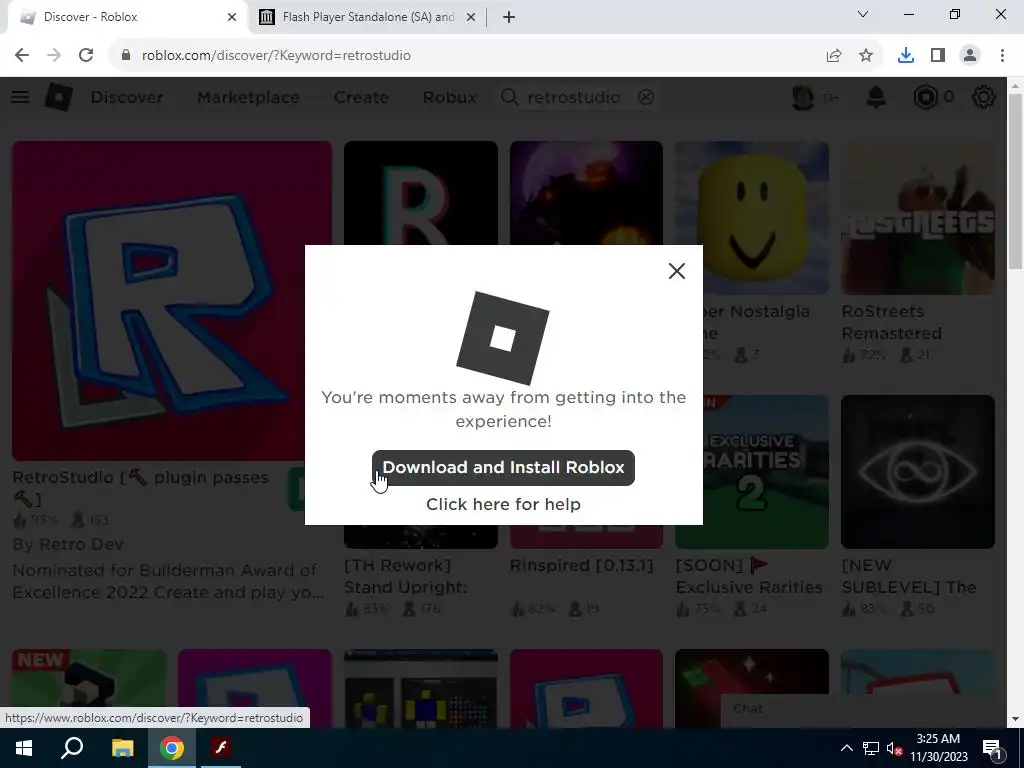Screen dimensions: 1024x768
Task: Open the large RetroStudio game thumbnail
Action: point(172,301)
